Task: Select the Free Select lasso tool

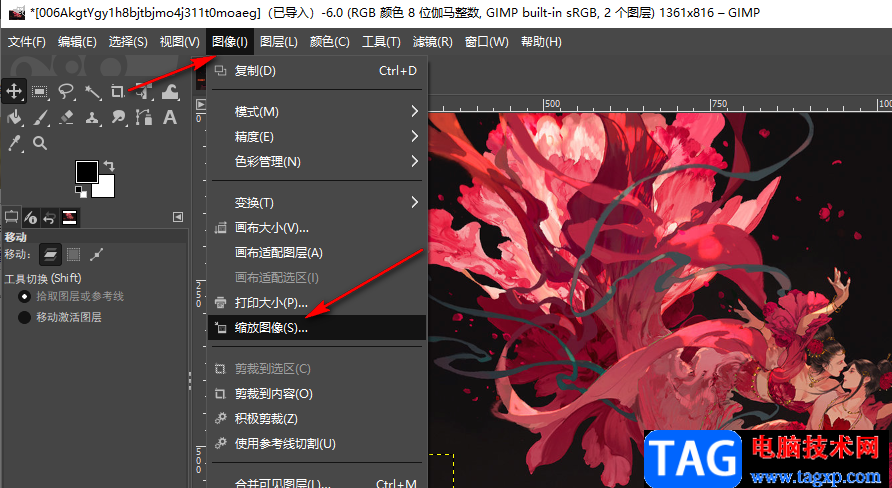Action: pos(67,91)
